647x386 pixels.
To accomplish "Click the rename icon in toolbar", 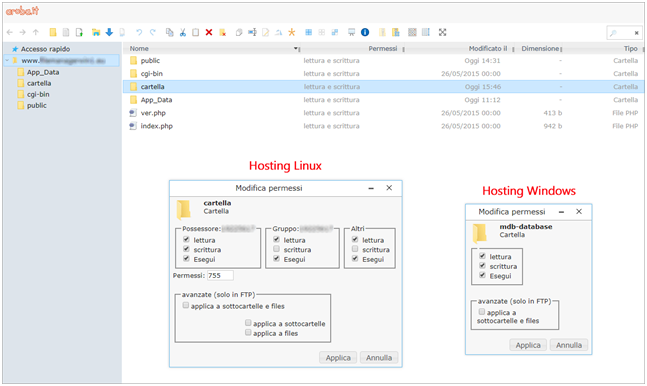I will [x=252, y=32].
